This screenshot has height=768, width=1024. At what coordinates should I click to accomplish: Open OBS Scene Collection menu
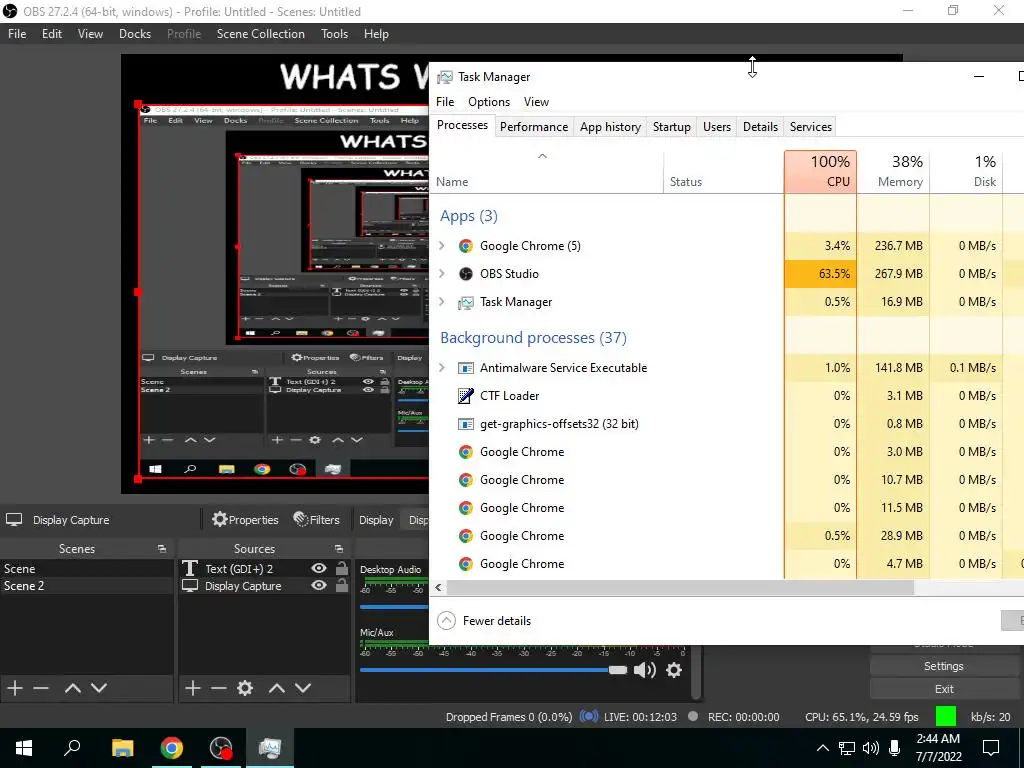(x=261, y=34)
